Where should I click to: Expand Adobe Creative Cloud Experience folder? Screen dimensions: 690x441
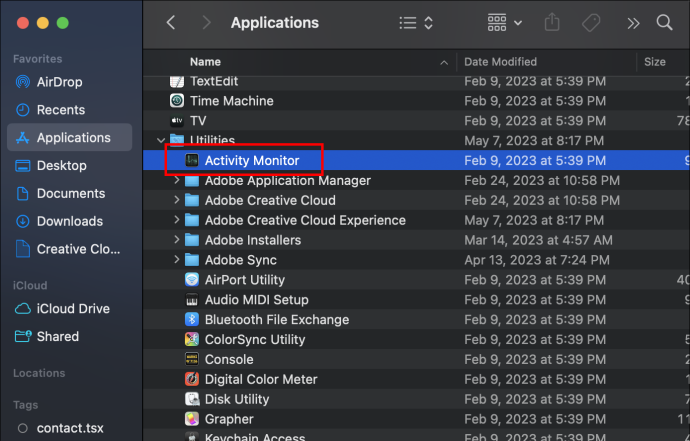click(176, 220)
